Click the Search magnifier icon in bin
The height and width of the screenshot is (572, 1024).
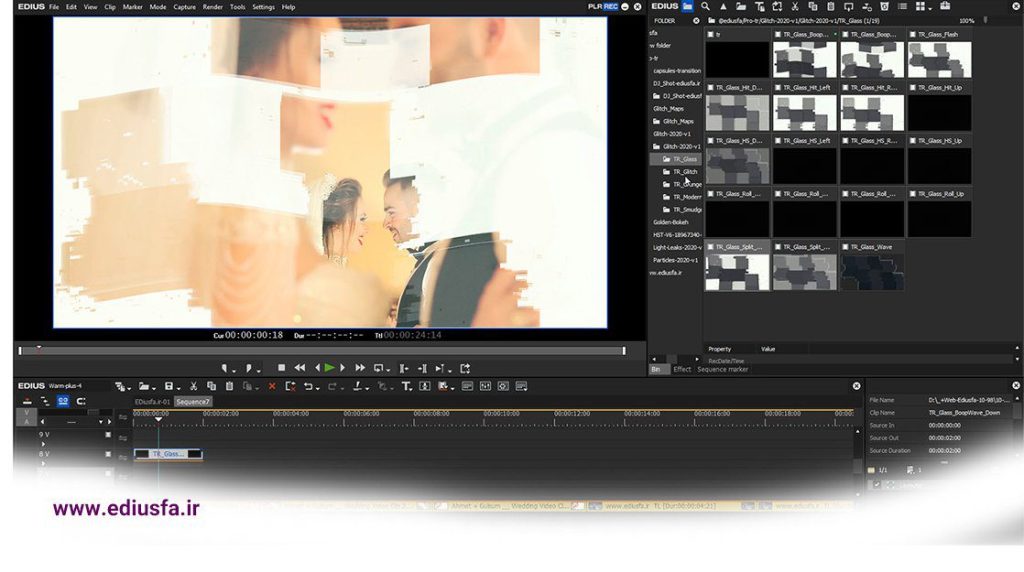tap(705, 7)
